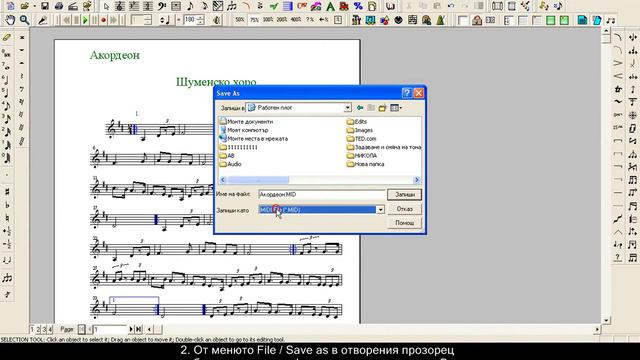Viewport: 640px width, 360px height.
Task: Click the Отказ cancel button
Action: [404, 209]
